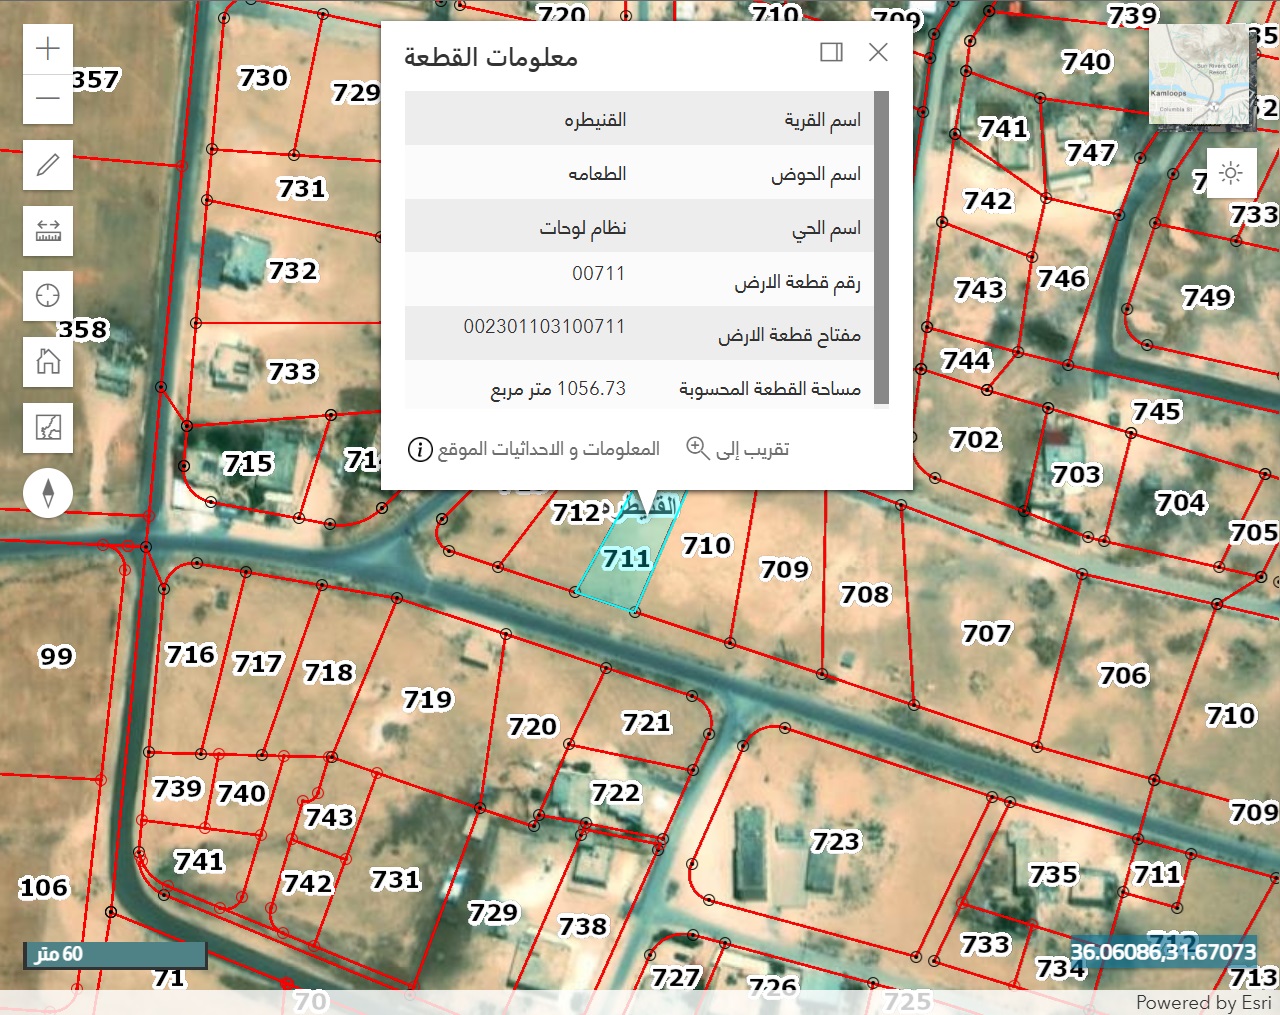
Task: Click the Powered by Esri attribution
Action: coord(1203,1002)
